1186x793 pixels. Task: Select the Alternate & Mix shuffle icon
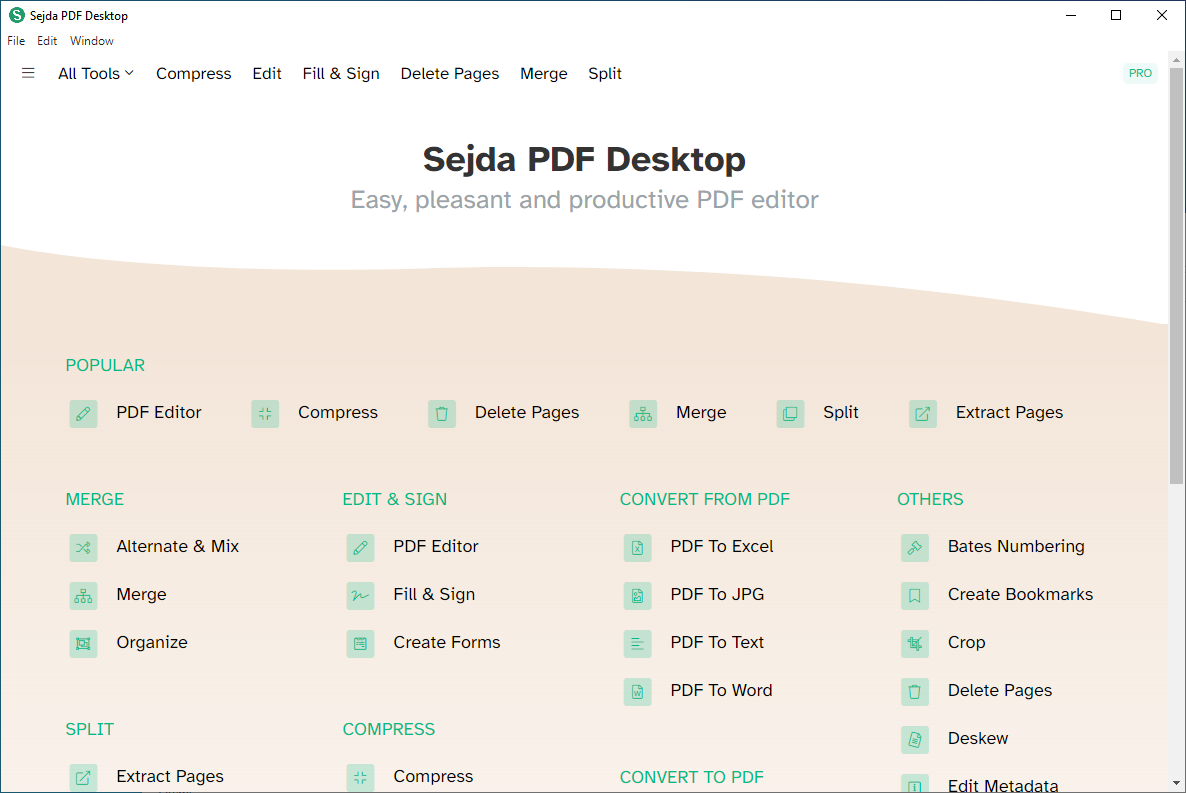[x=83, y=548]
